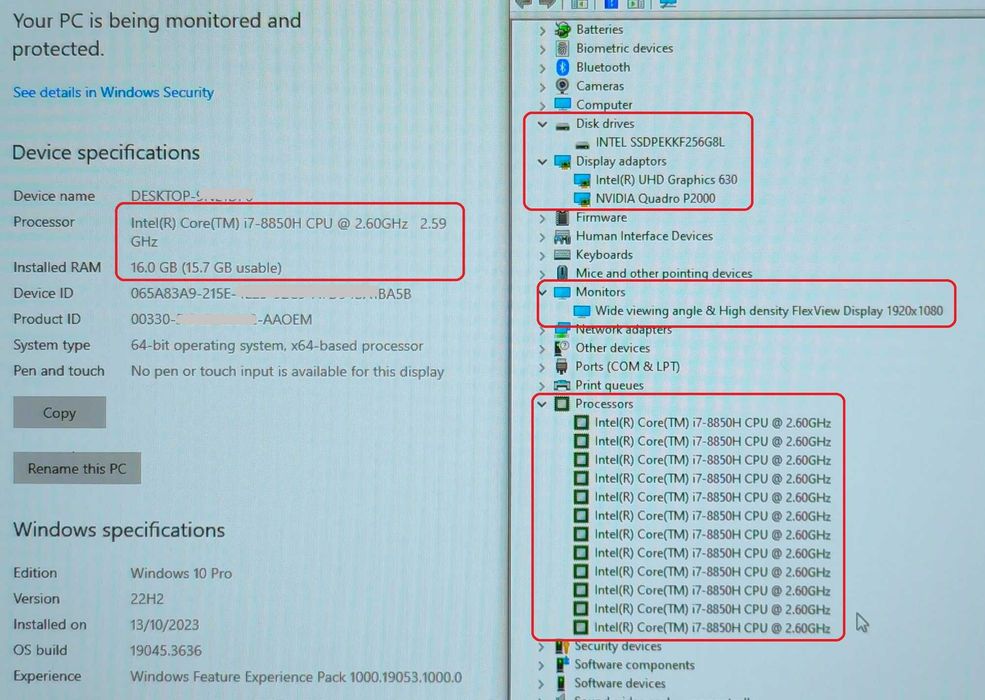
Task: Select the Cameras webcam icon
Action: (x=562, y=86)
